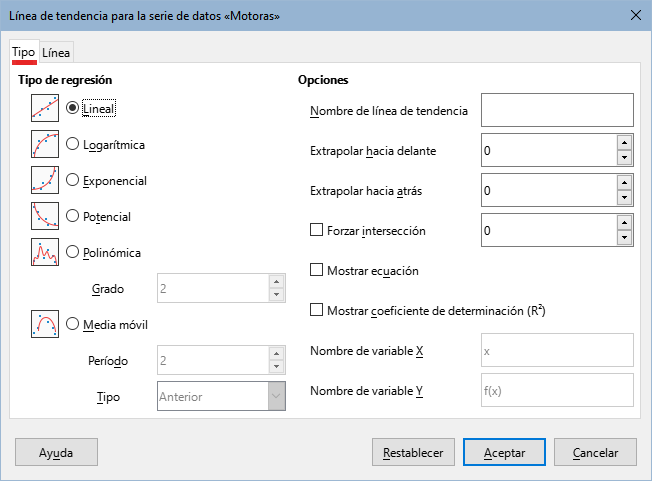652x481 pixels.
Task: Click the Potencial regression curve icon
Action: pos(45,216)
